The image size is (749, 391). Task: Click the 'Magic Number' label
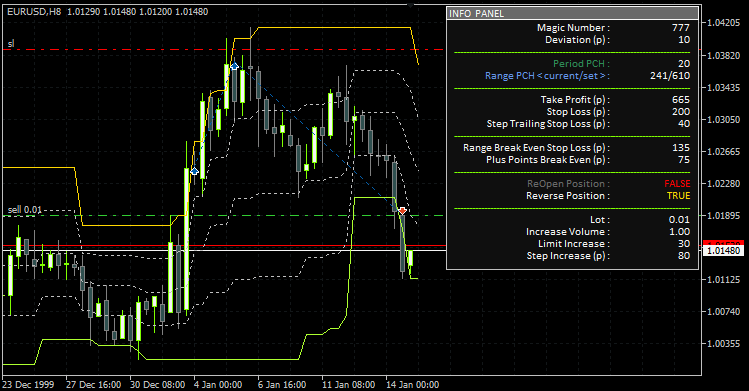click(573, 28)
